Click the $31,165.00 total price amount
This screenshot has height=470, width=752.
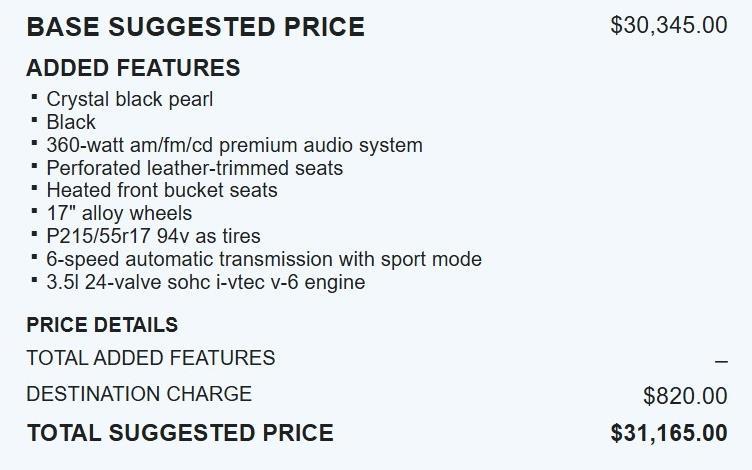click(x=669, y=433)
